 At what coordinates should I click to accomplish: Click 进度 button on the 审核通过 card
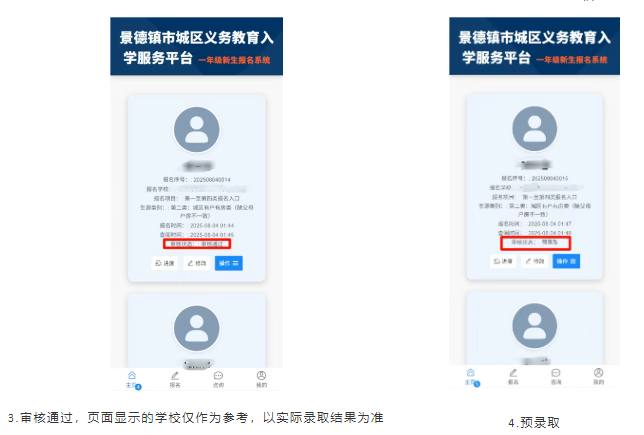coord(165,263)
